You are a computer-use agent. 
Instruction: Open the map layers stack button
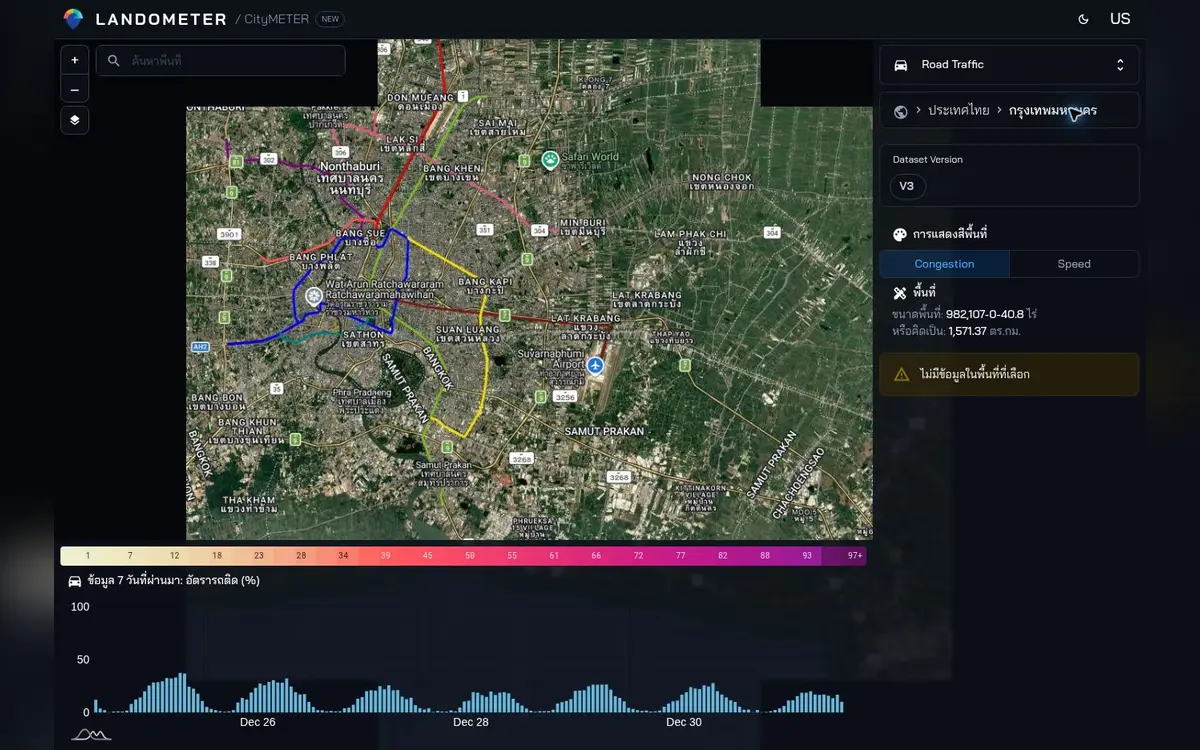coord(75,120)
